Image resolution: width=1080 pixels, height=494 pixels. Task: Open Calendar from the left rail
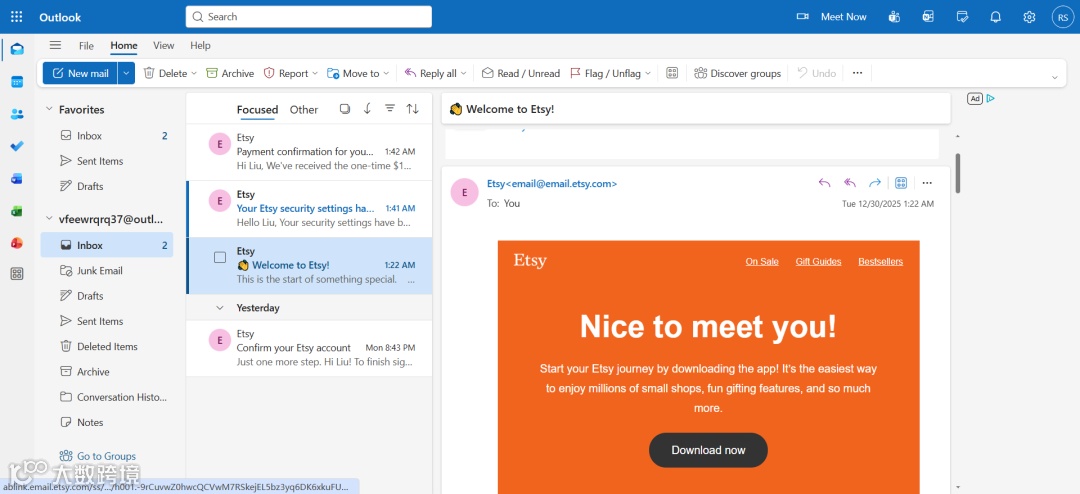[x=17, y=82]
